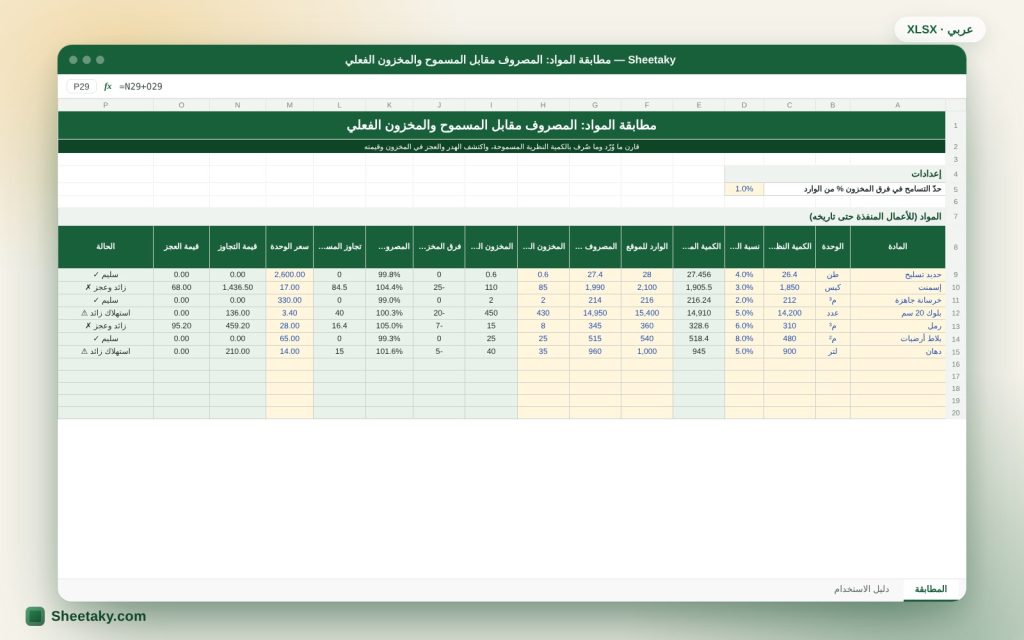Select the cell with value 1,905.5

pos(699,287)
